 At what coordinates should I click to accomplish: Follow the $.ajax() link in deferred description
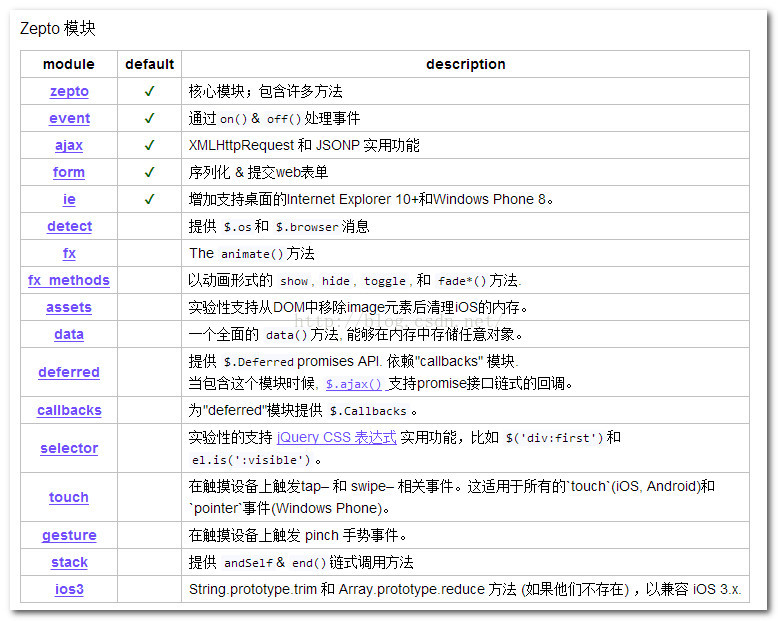coord(354,384)
